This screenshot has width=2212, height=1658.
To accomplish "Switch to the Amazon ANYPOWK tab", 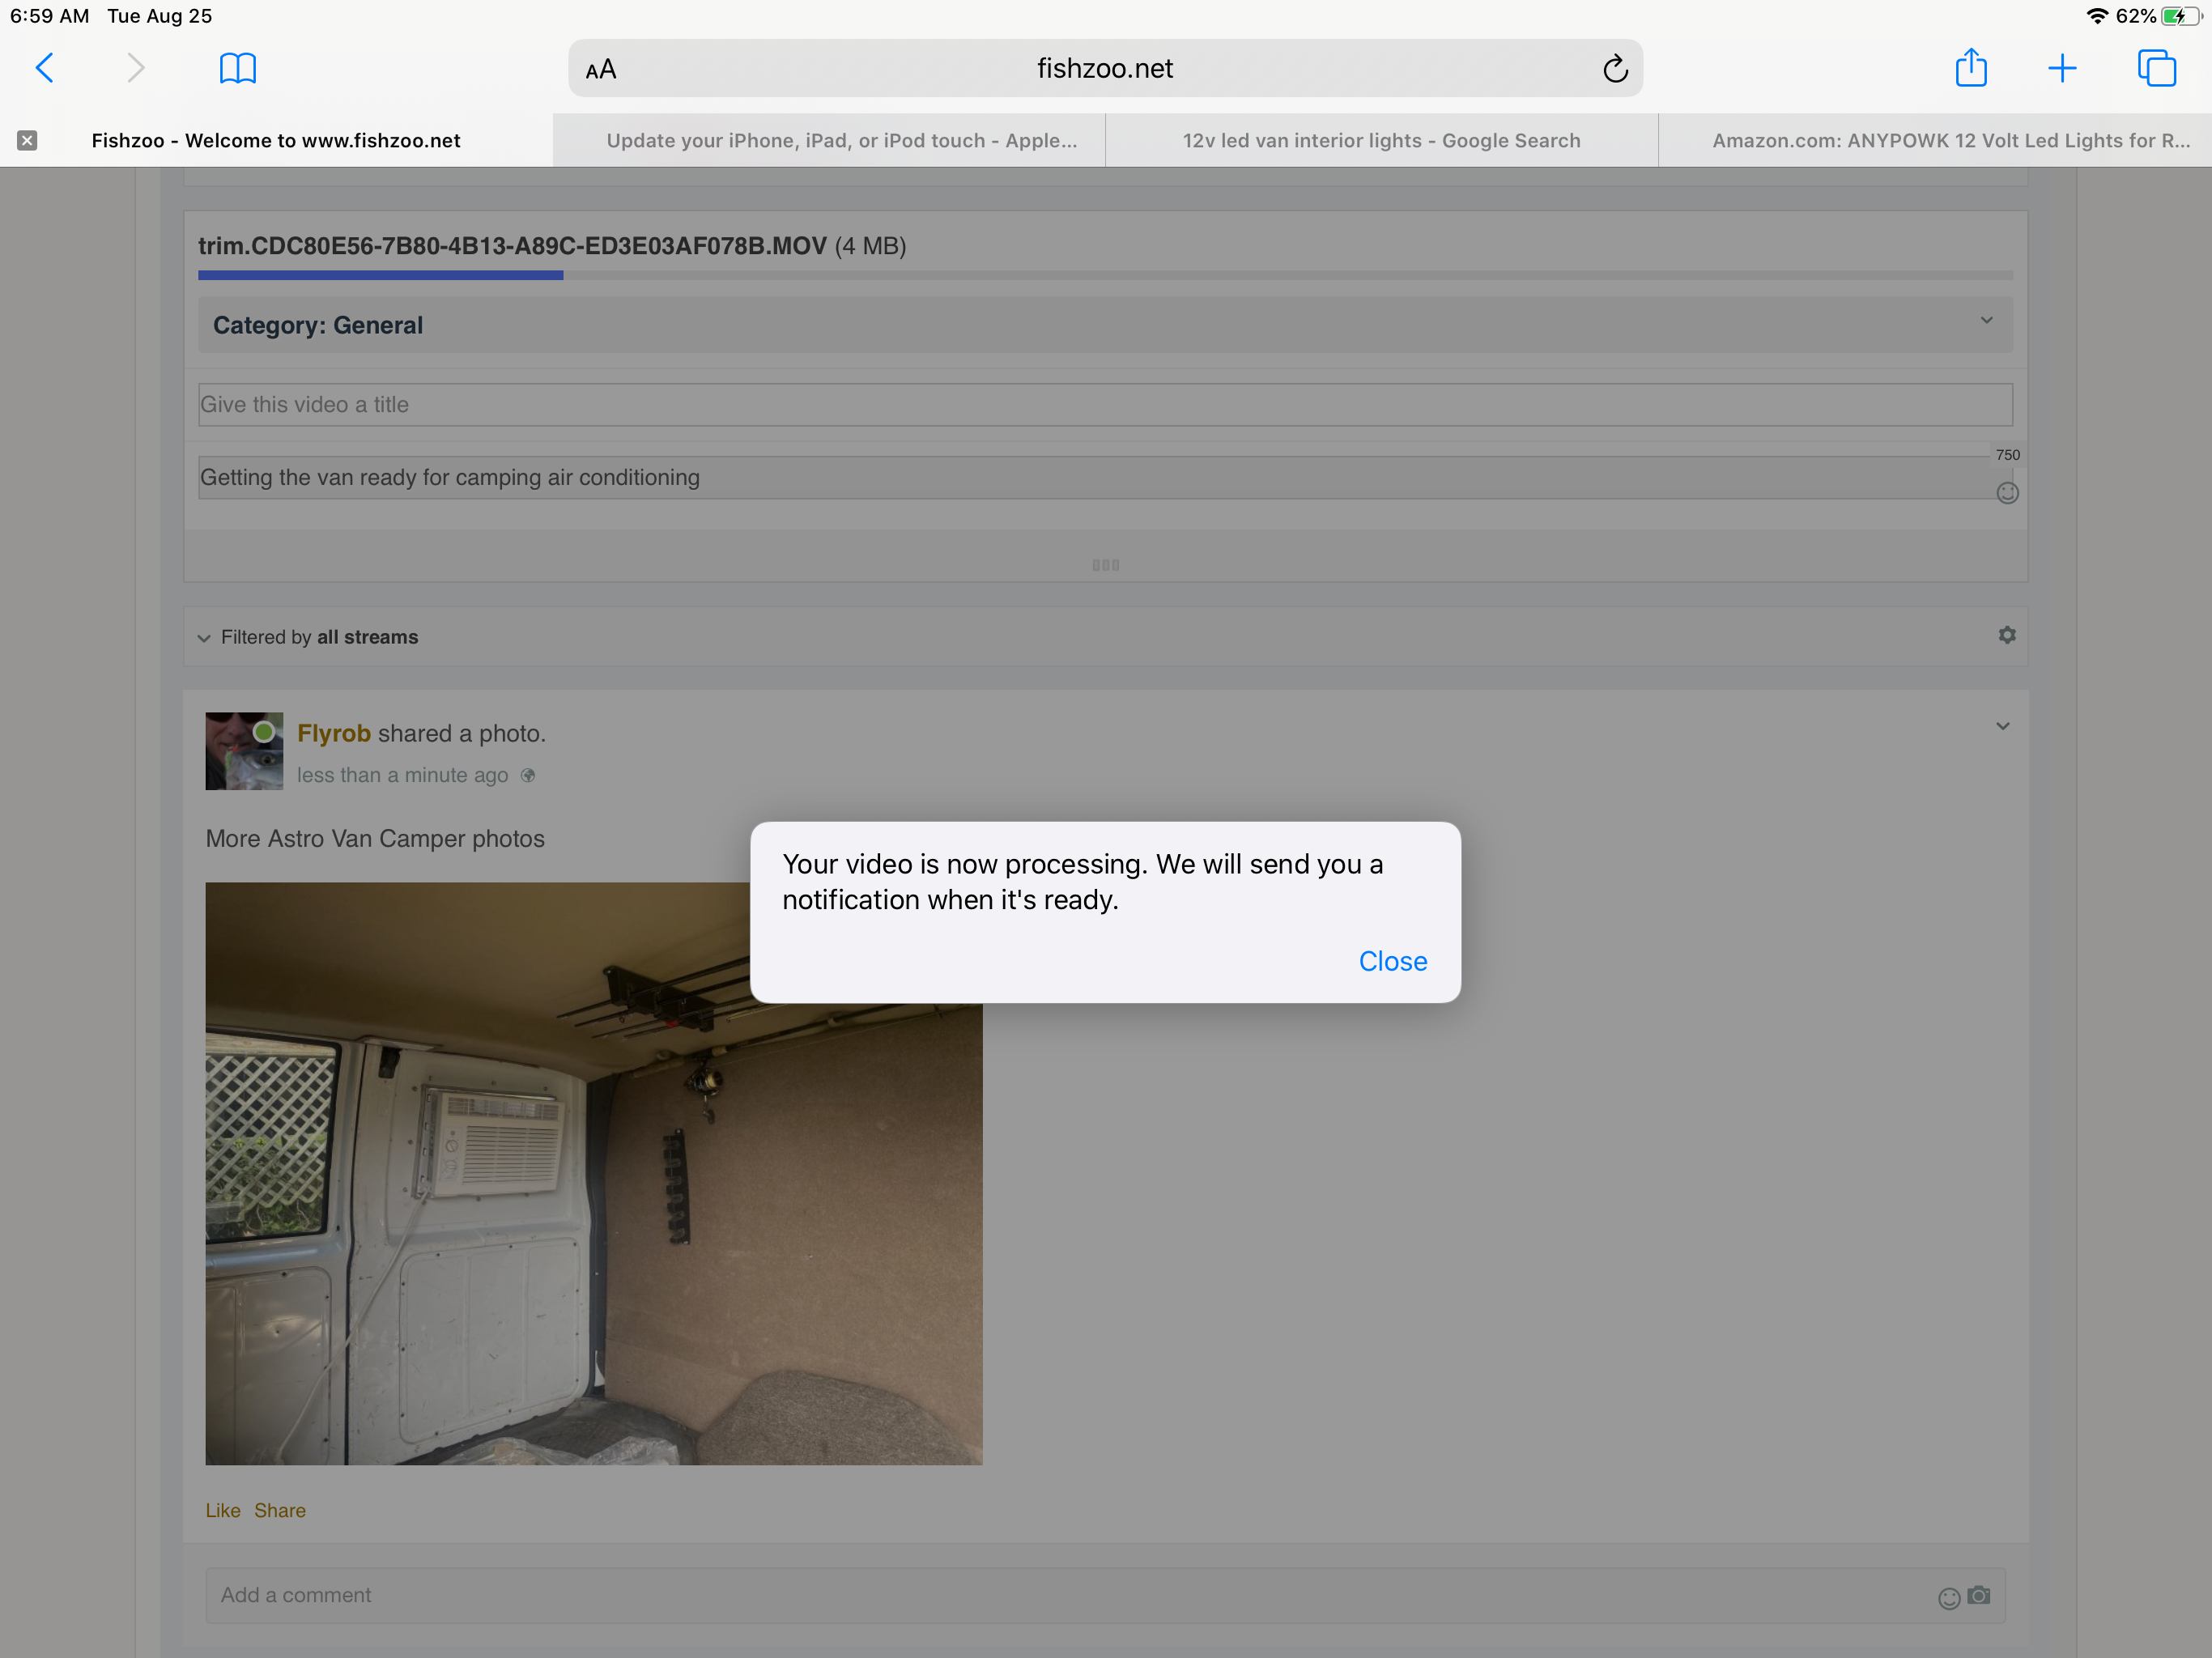I will [x=1949, y=140].
